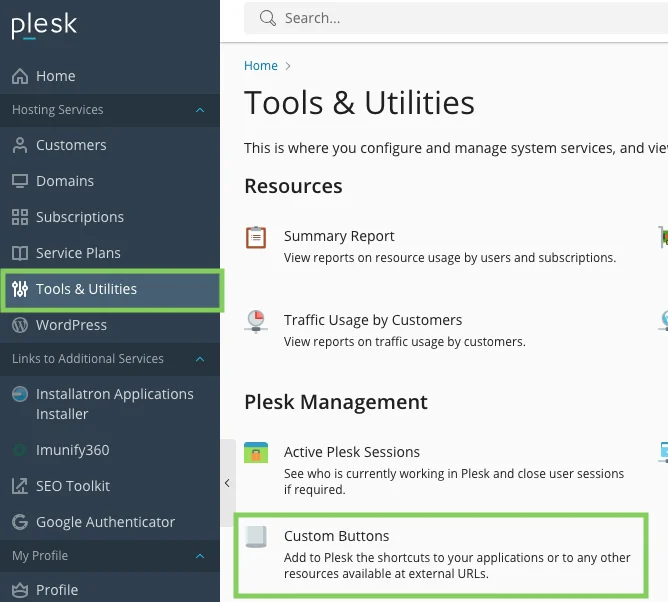Click the Home breadcrumb link

click(261, 66)
